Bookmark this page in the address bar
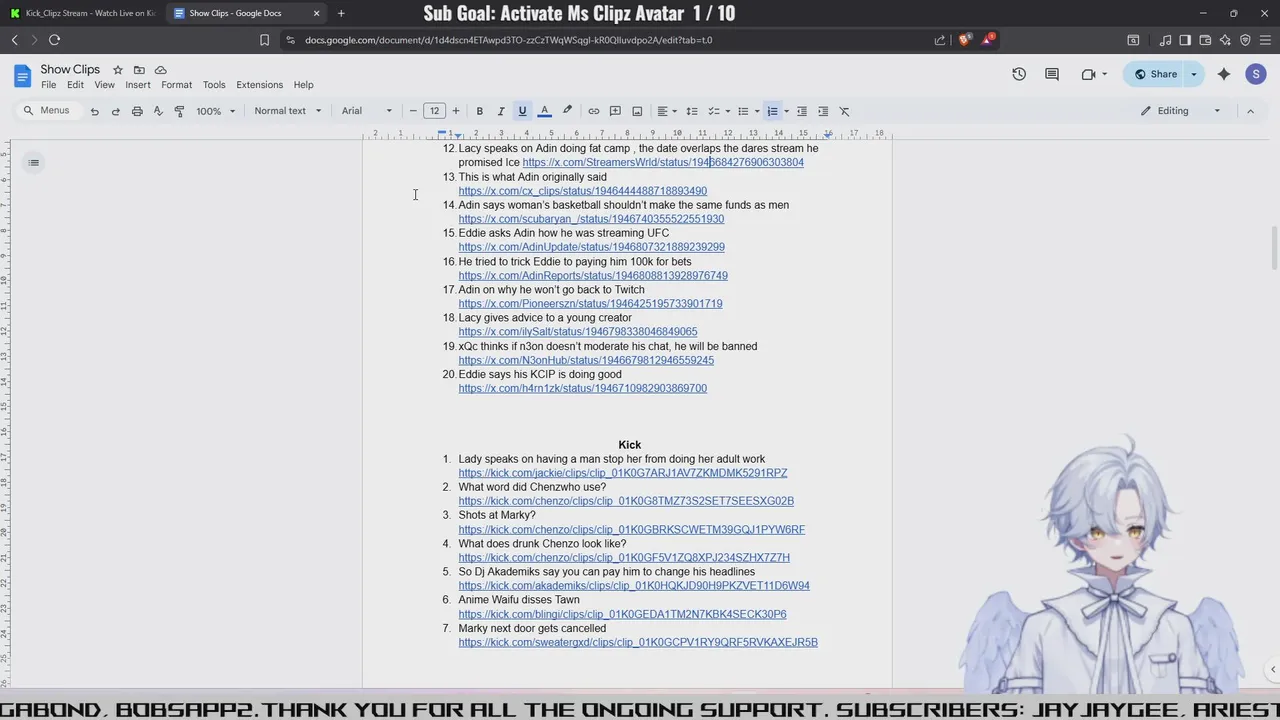1280x720 pixels. pos(264,40)
